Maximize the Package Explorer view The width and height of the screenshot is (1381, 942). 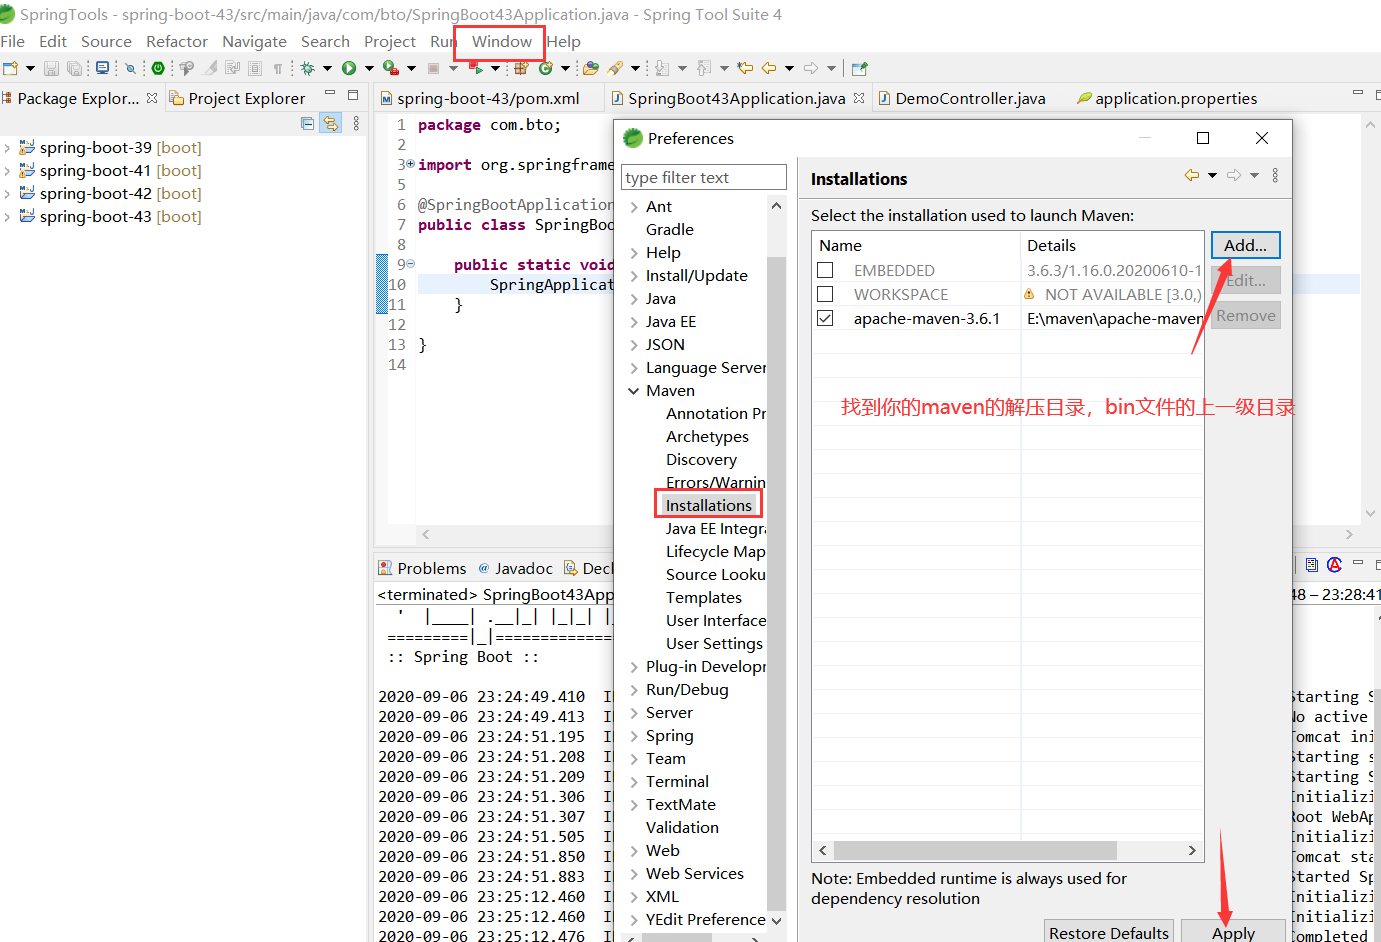click(x=353, y=95)
